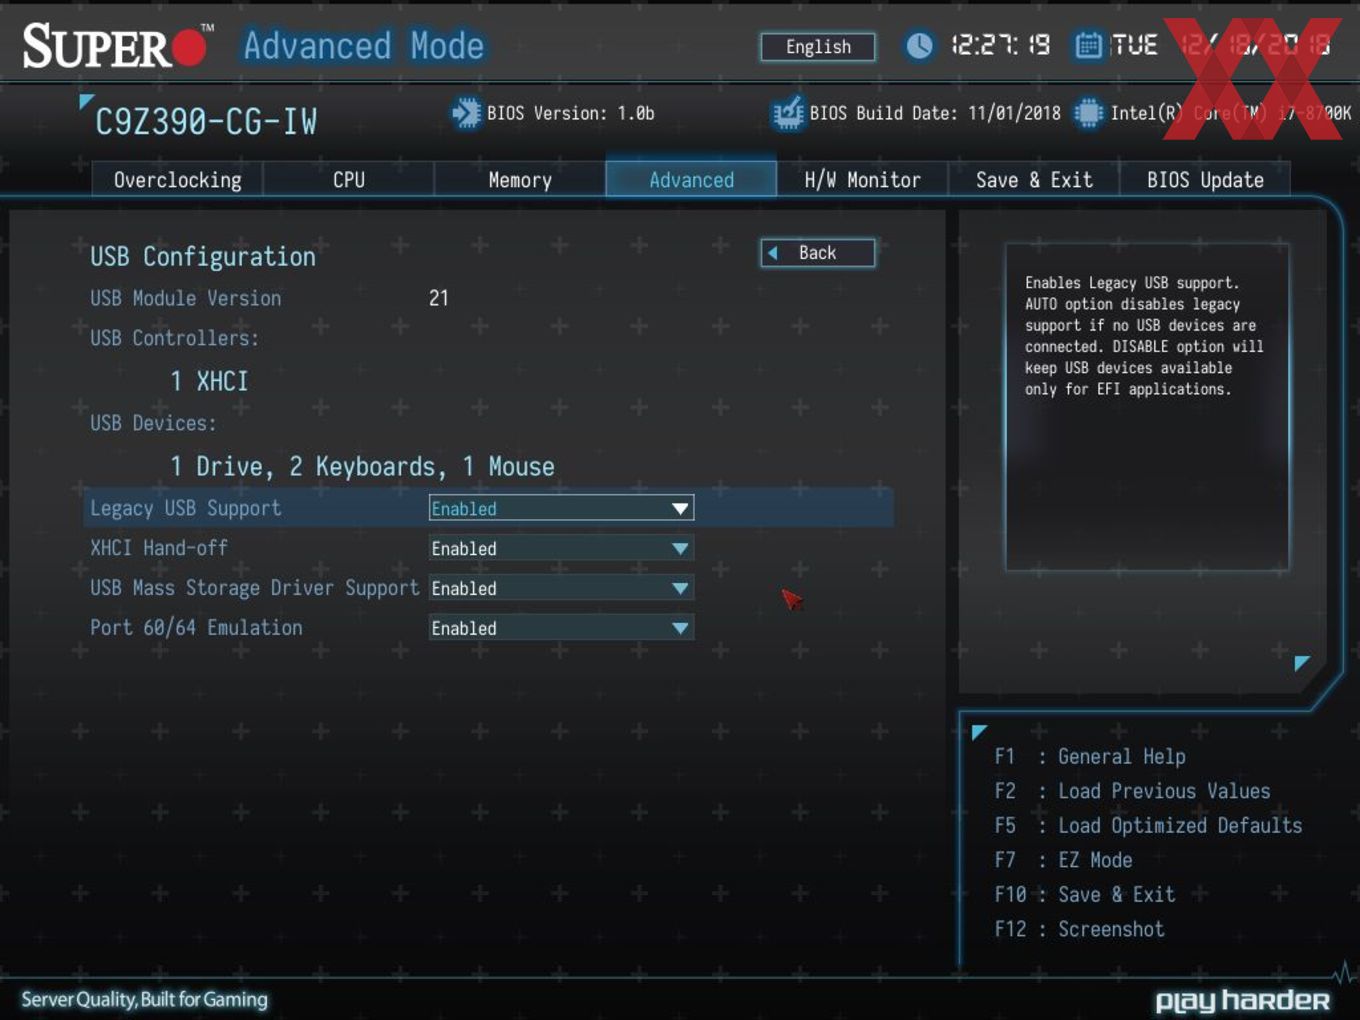
Task: Switch to the CPU tab
Action: [349, 180]
